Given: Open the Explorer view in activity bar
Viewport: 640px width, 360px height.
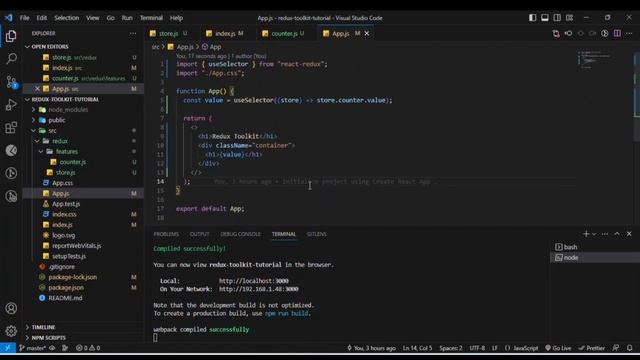Looking at the screenshot, I should coord(11,36).
